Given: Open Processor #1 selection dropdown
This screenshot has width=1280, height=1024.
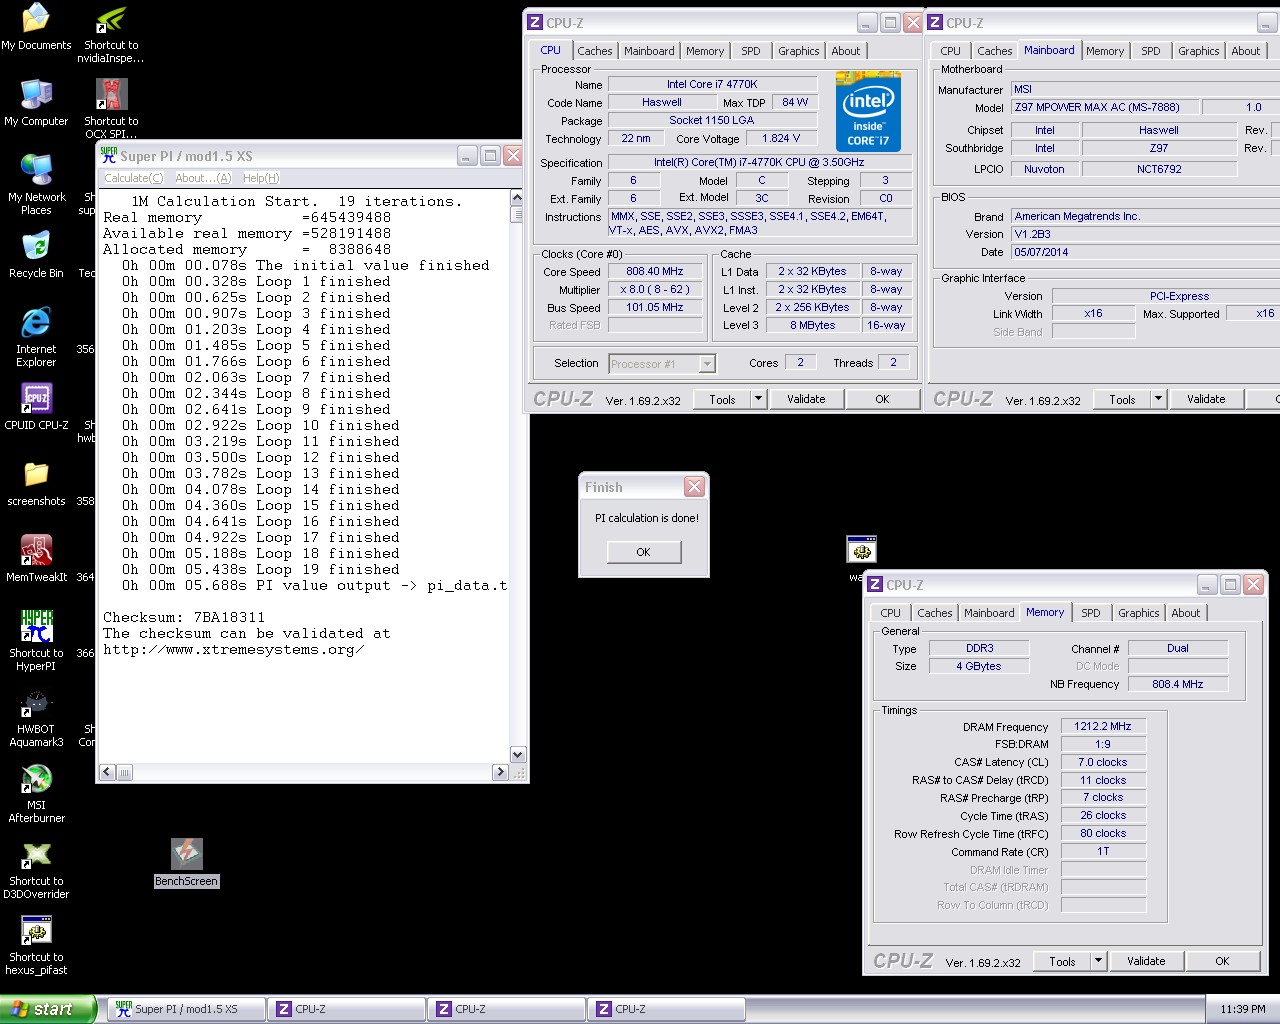Looking at the screenshot, I should [662, 364].
